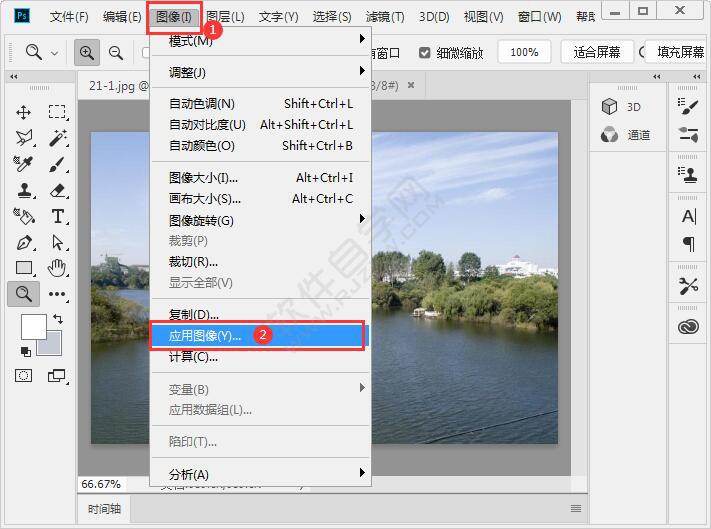Open the Creative Cloud Libraries panel icon

pos(688,327)
